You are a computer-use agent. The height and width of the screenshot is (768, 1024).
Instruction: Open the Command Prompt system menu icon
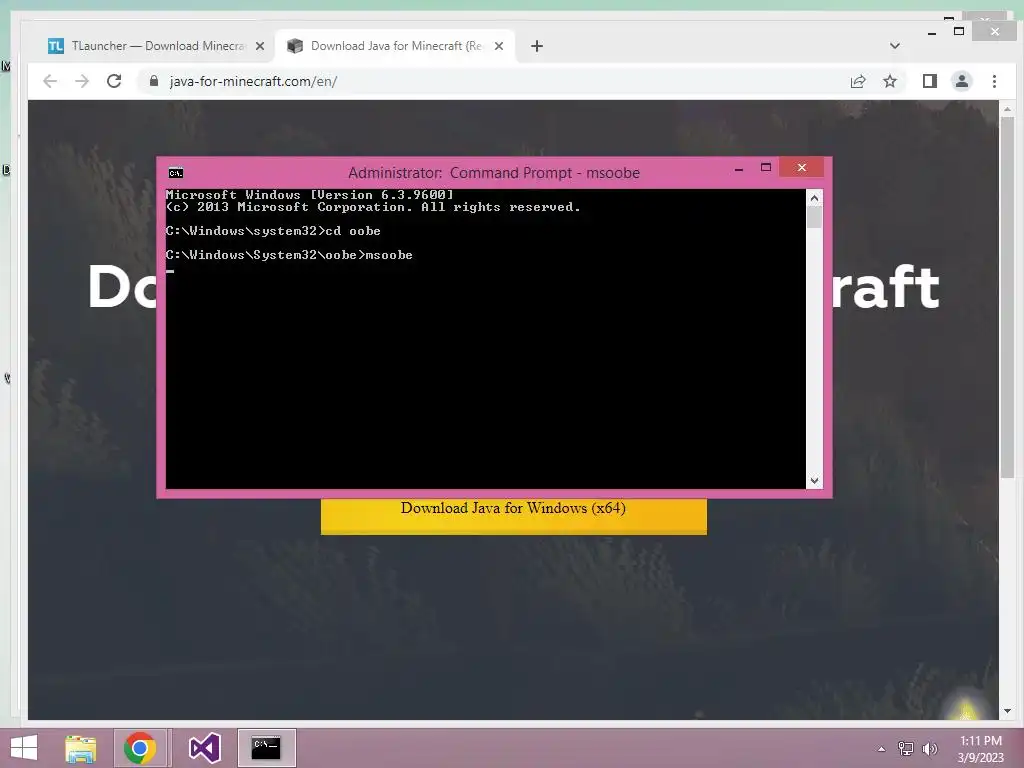tap(176, 173)
